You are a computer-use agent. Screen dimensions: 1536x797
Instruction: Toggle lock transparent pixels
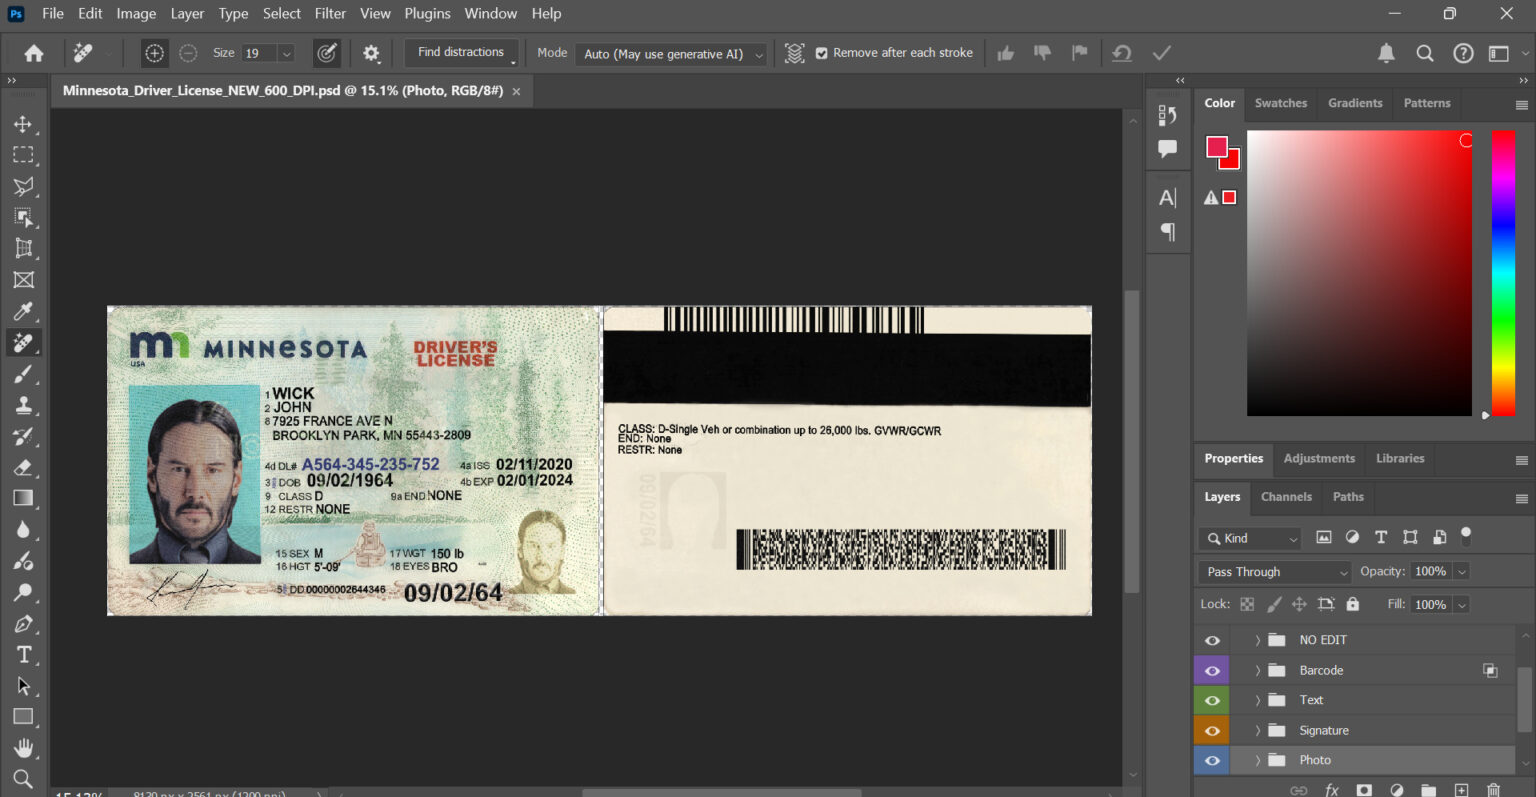coord(1247,604)
